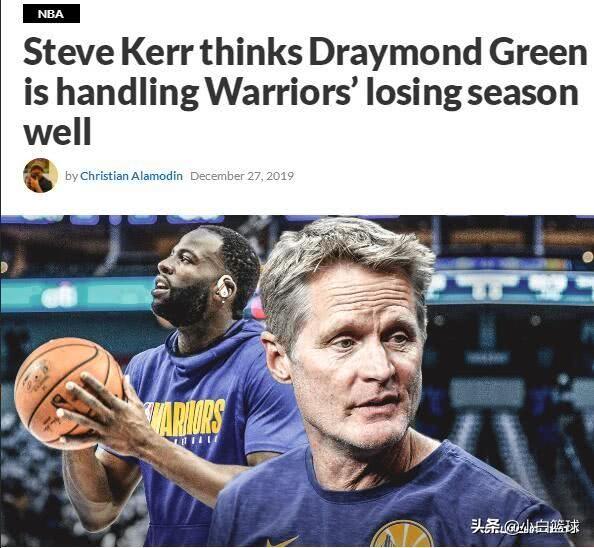Image resolution: width=594 pixels, height=548 pixels.
Task: Click the teal arena banner in background
Action: click(x=76, y=294)
